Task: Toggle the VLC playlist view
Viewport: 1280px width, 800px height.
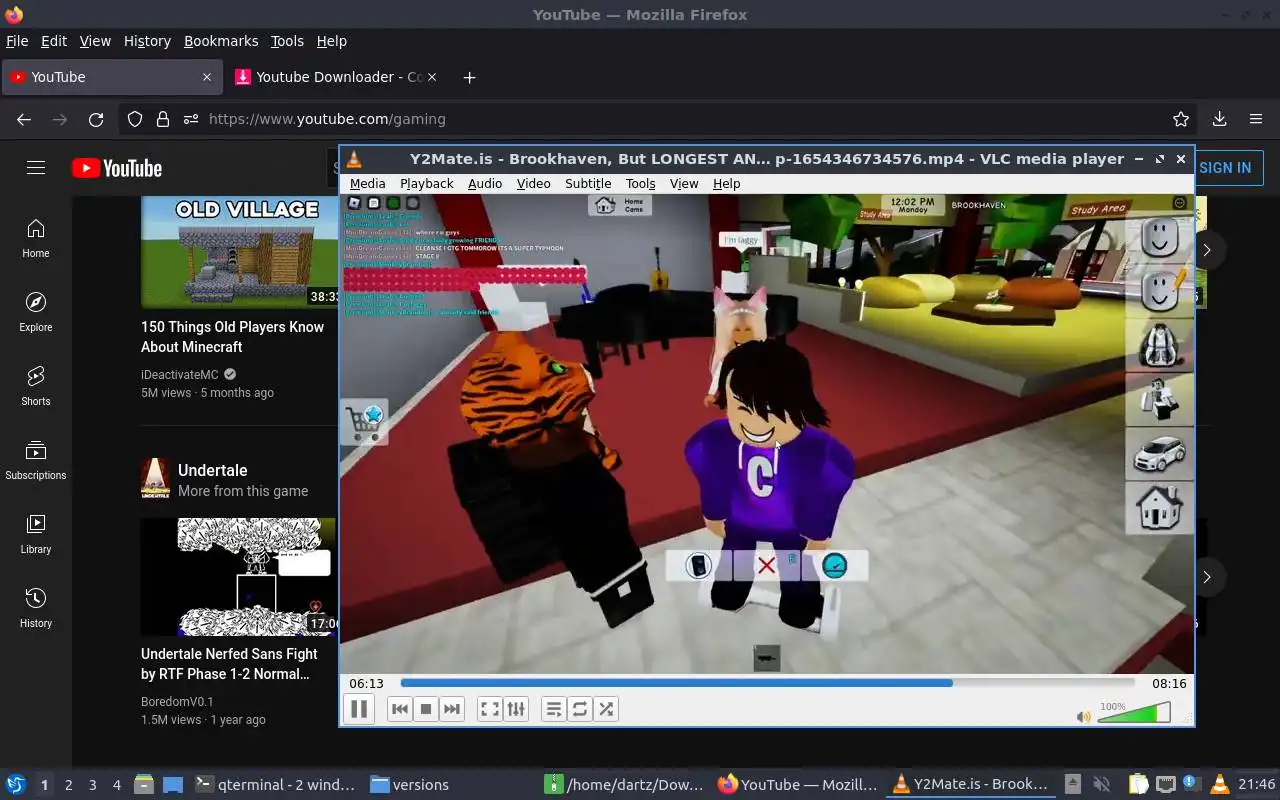Action: [554, 709]
